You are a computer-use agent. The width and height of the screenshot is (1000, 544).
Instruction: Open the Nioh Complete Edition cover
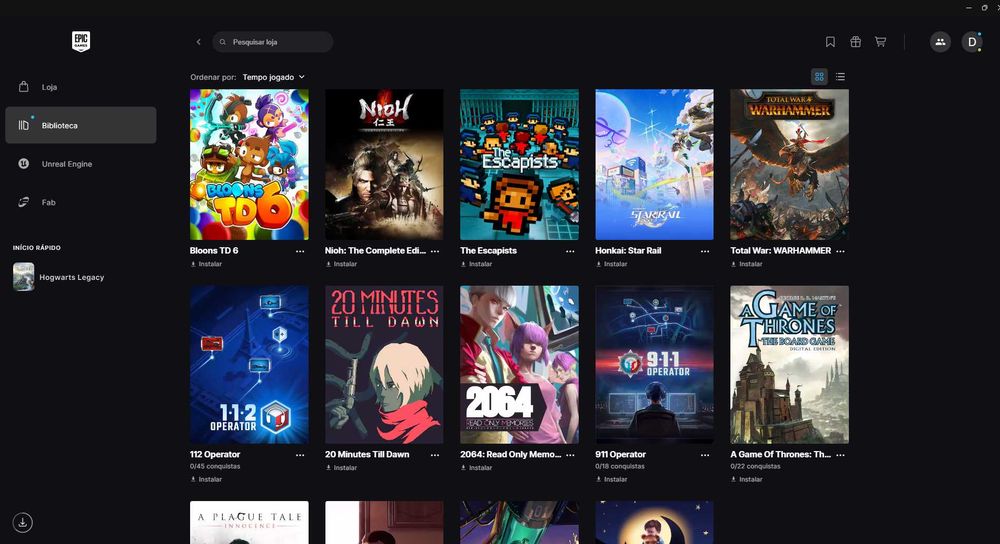click(x=384, y=165)
